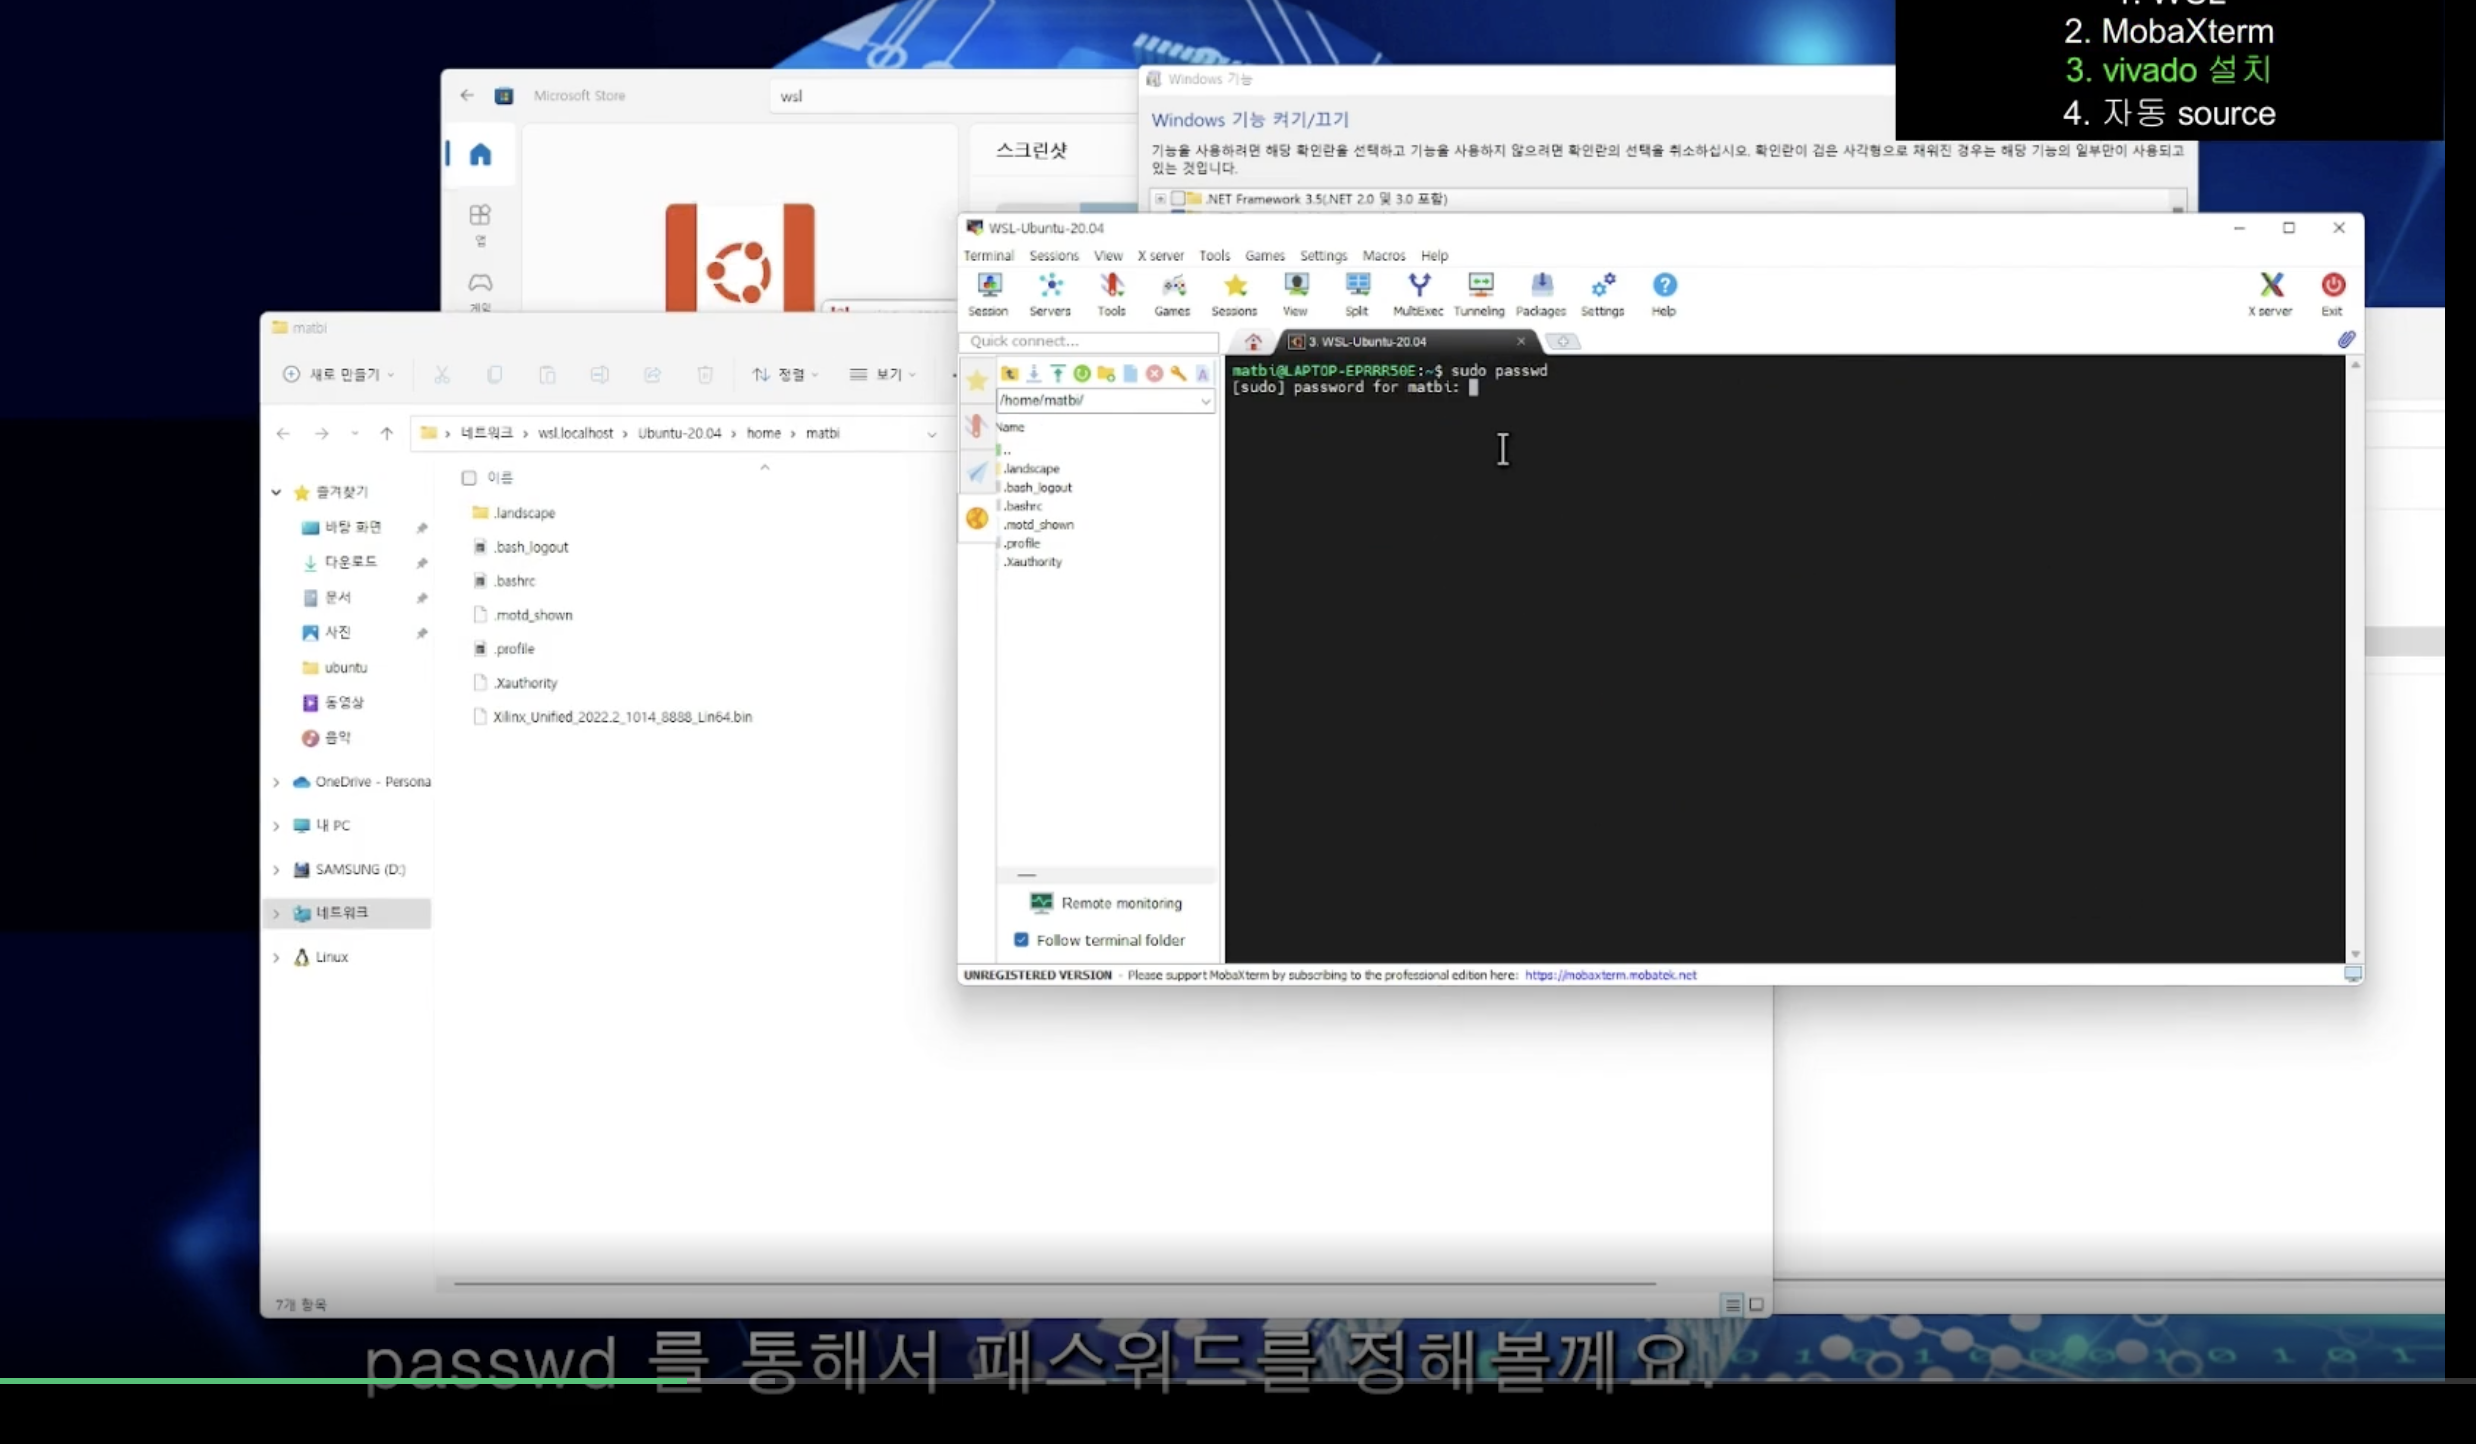Click the upload arrow in SFTP toolbar
Screen dimensions: 2476x1444
coord(1058,373)
